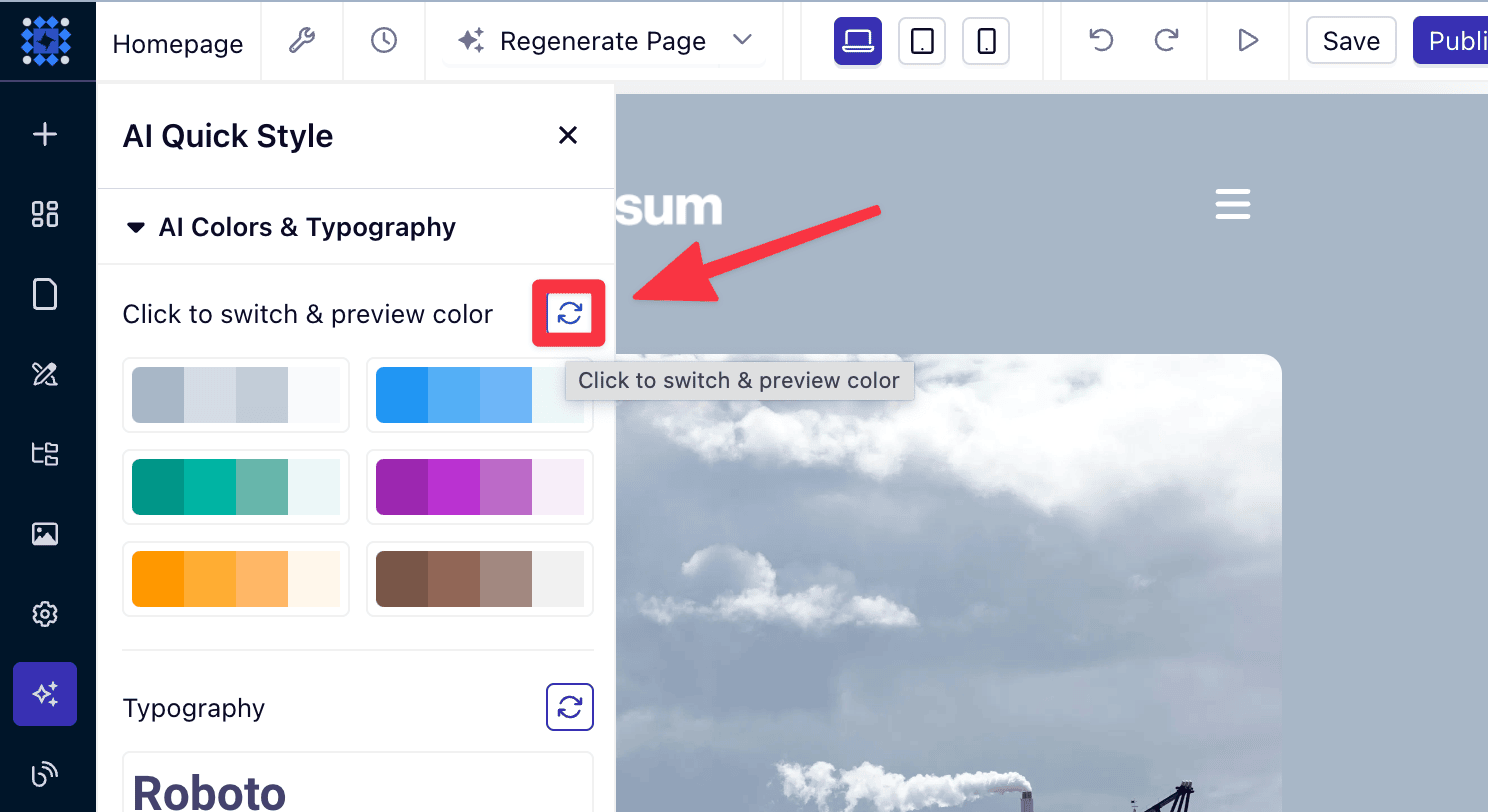
Task: Open the media image icon in sidebar
Action: pyautogui.click(x=45, y=534)
